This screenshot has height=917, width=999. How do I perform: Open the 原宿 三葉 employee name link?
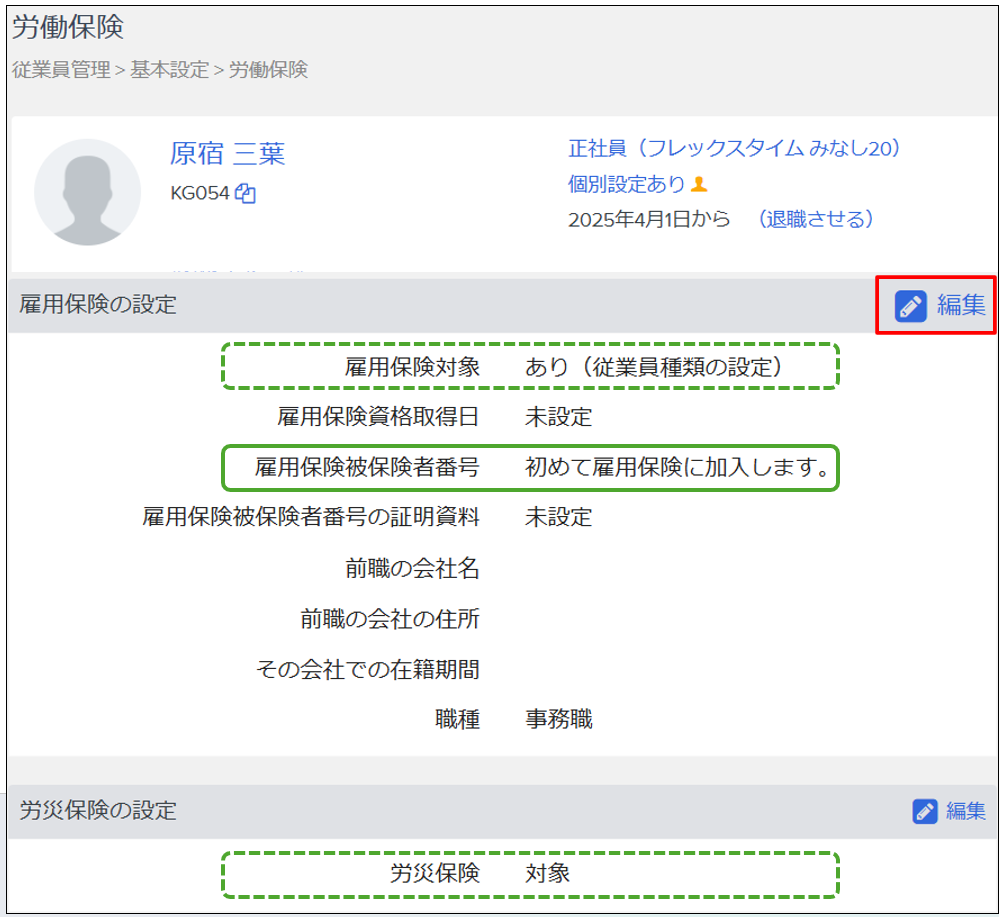click(x=227, y=154)
